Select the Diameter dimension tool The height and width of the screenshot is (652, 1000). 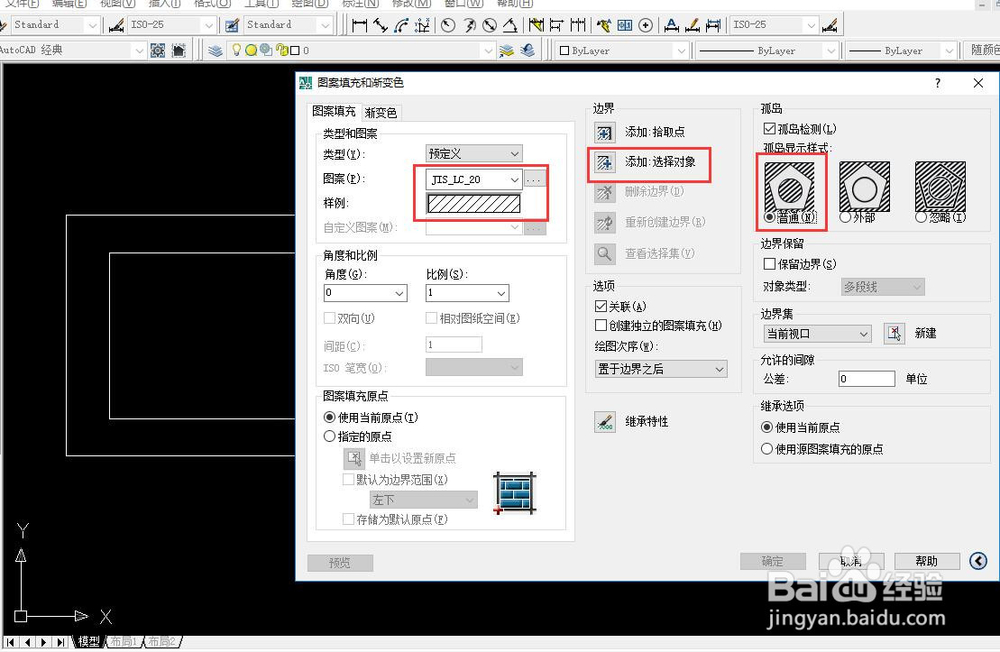[490, 26]
